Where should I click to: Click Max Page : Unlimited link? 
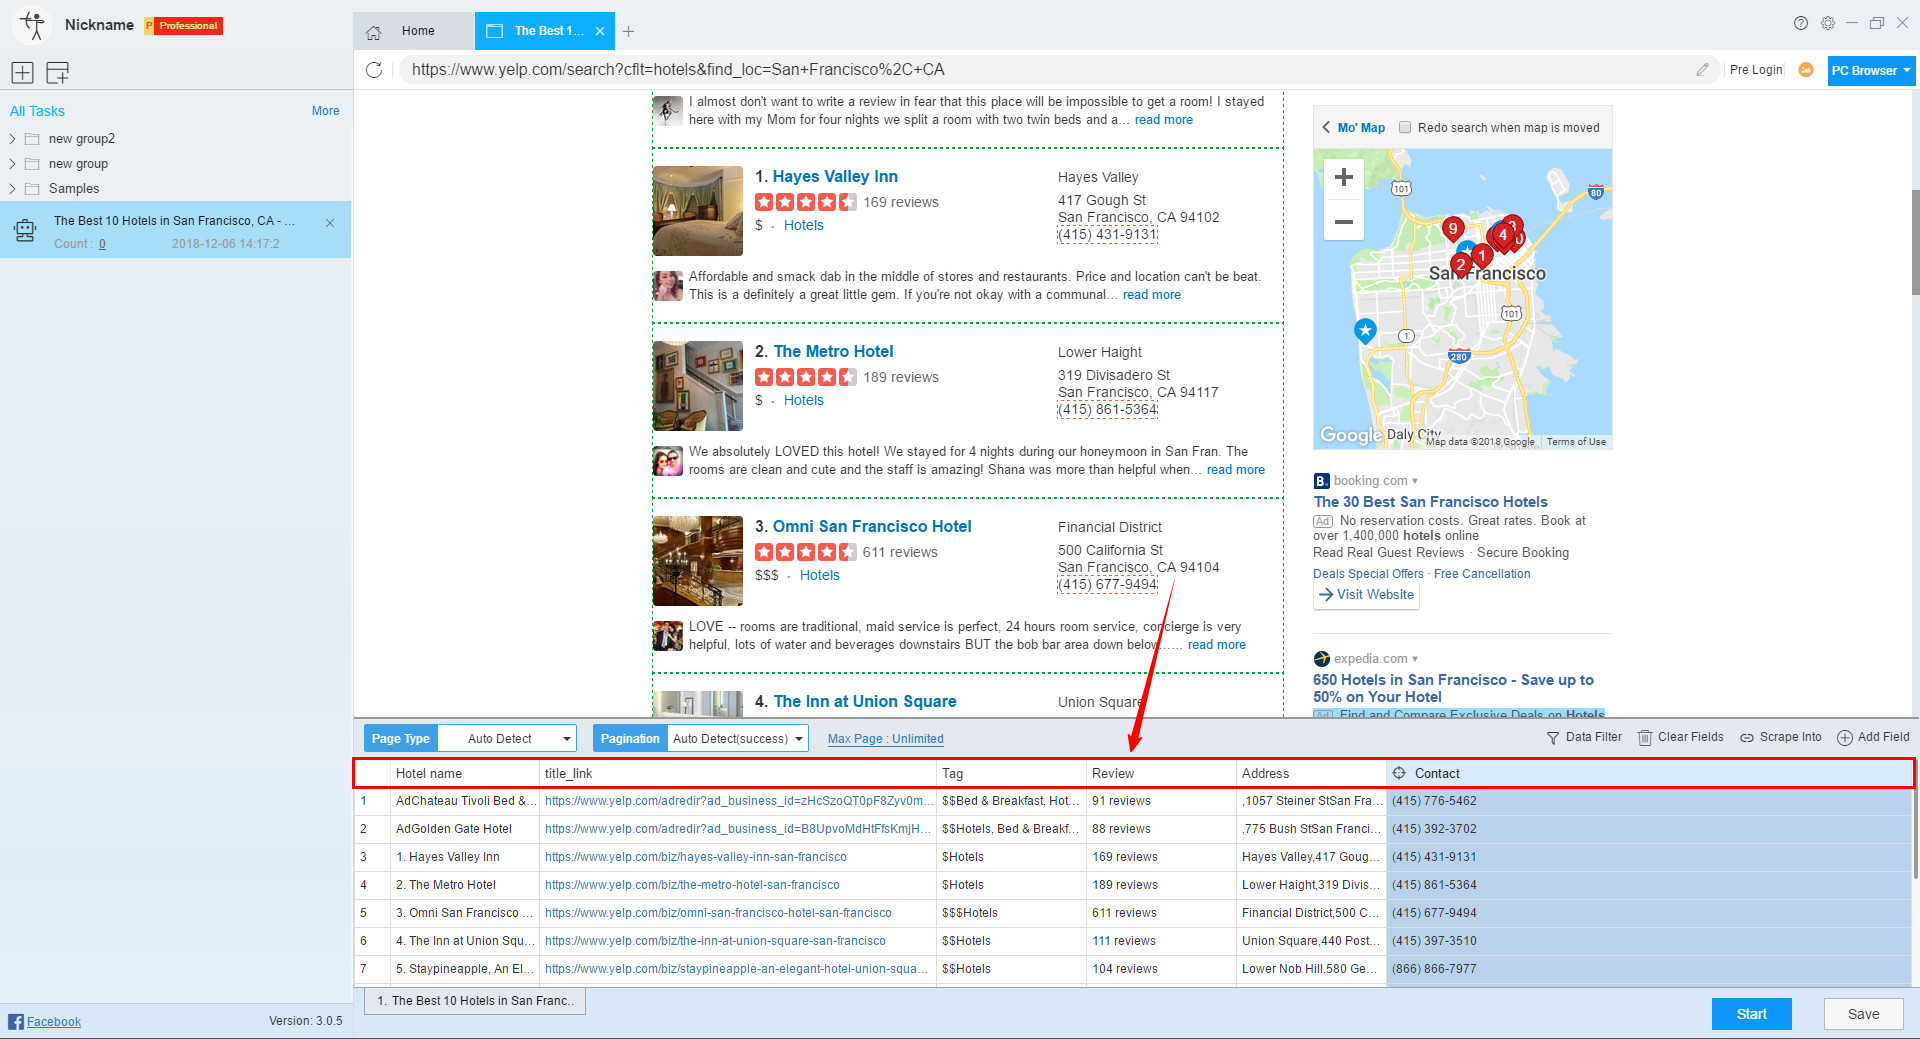tap(885, 739)
